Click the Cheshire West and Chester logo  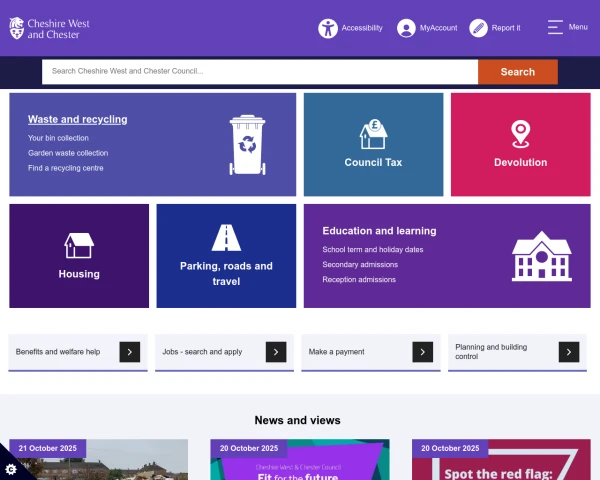click(49, 28)
